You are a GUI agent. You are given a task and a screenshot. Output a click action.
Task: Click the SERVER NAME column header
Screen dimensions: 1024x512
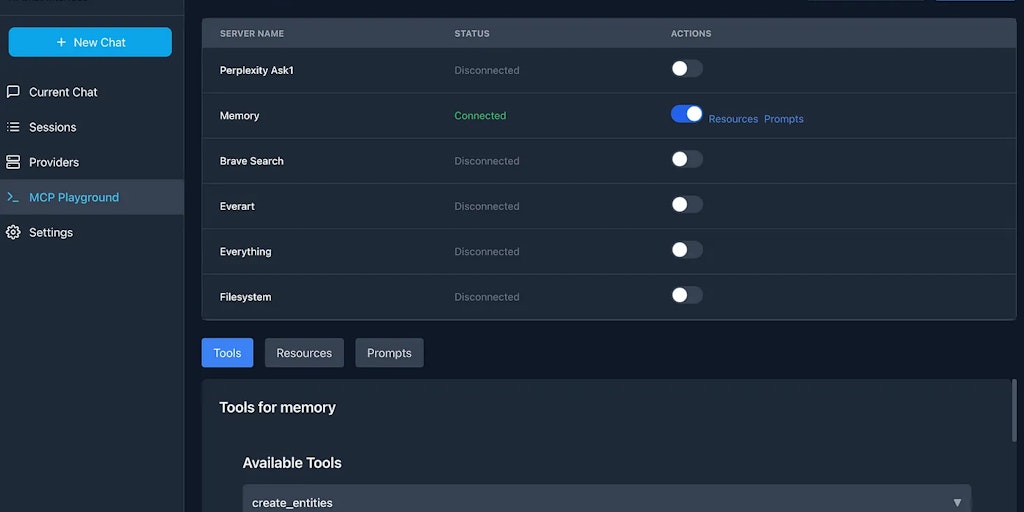pos(251,33)
